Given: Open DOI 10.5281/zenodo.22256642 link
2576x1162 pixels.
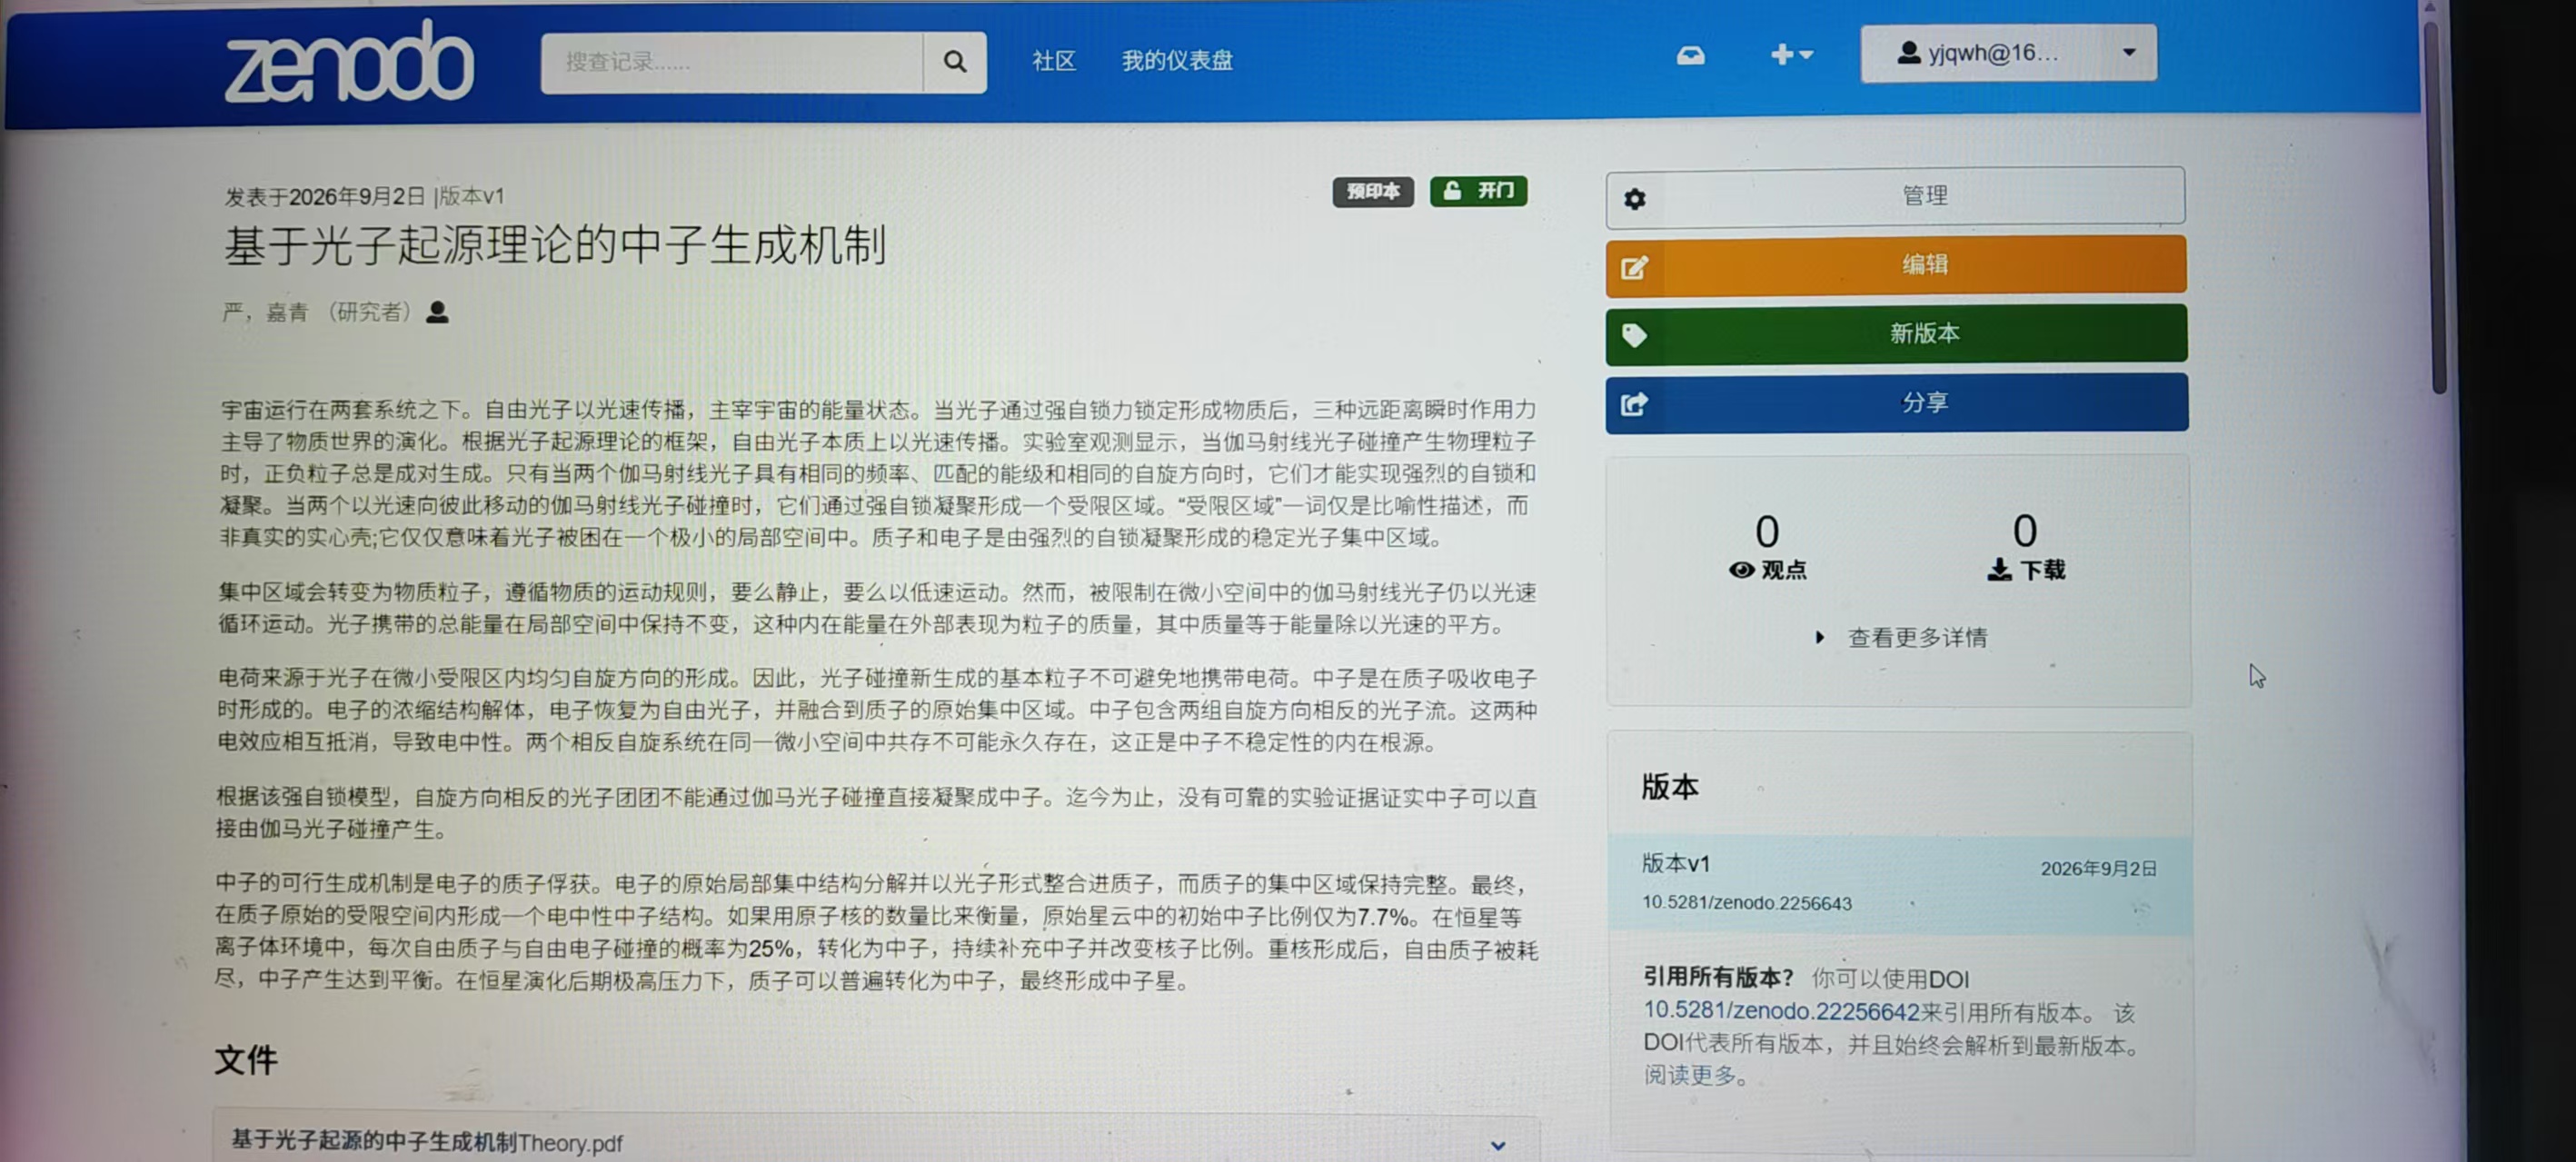Looking at the screenshot, I should [1781, 1011].
